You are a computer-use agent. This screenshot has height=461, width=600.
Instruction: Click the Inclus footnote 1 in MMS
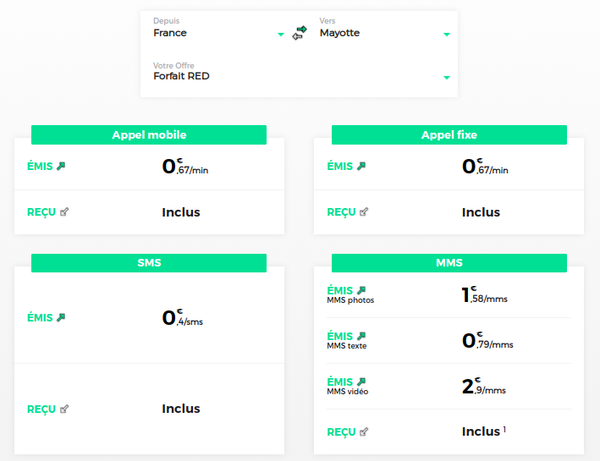click(x=505, y=430)
